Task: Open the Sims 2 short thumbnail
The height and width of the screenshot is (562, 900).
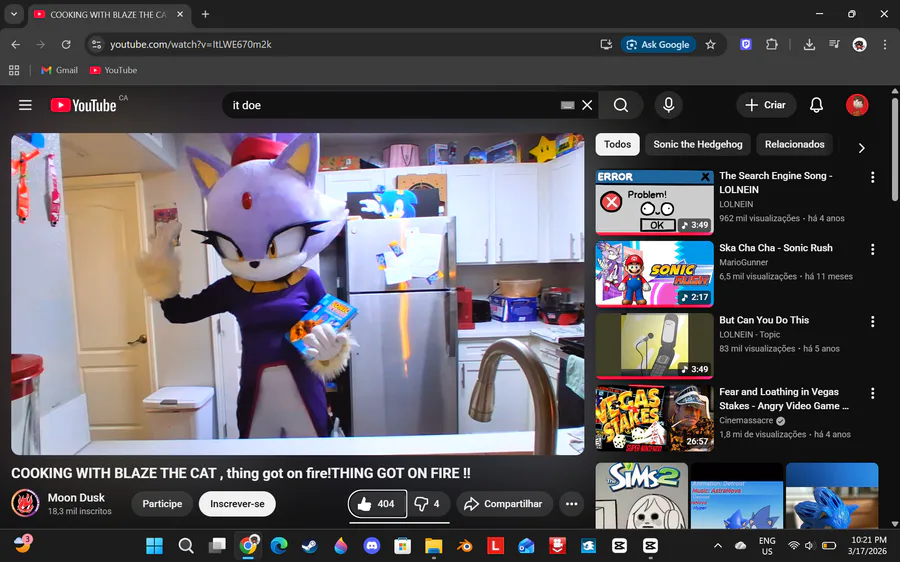Action: (x=641, y=495)
